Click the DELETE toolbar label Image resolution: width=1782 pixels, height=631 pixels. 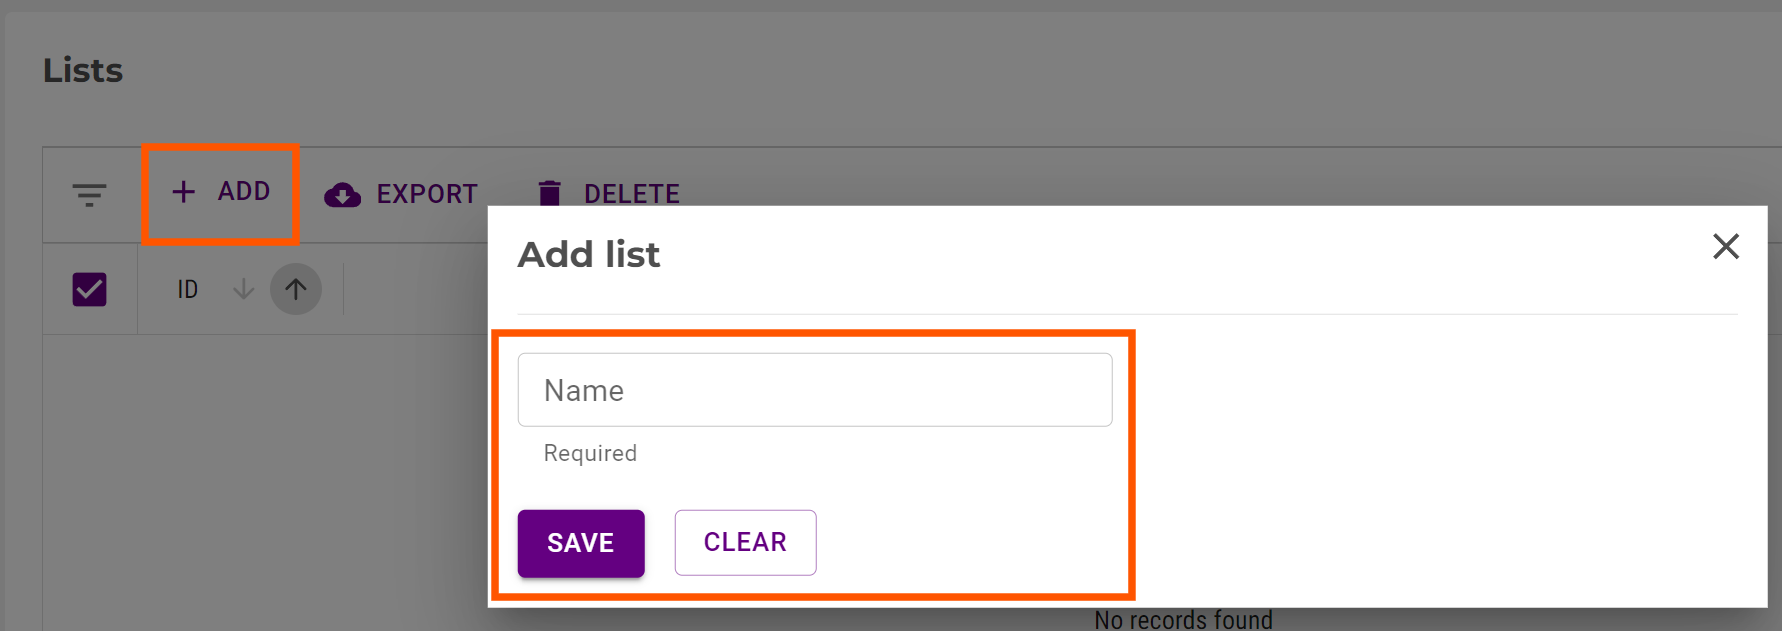tap(631, 194)
